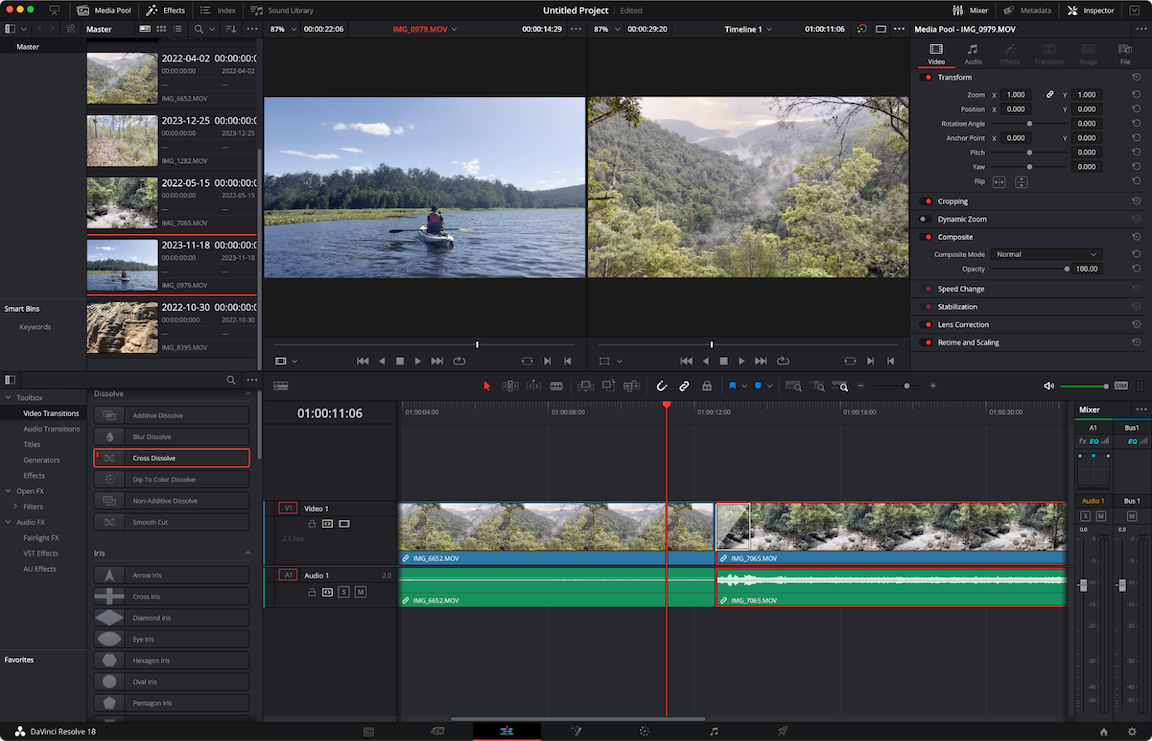Mute the Audio 1 track
The height and width of the screenshot is (741, 1152).
coord(360,592)
